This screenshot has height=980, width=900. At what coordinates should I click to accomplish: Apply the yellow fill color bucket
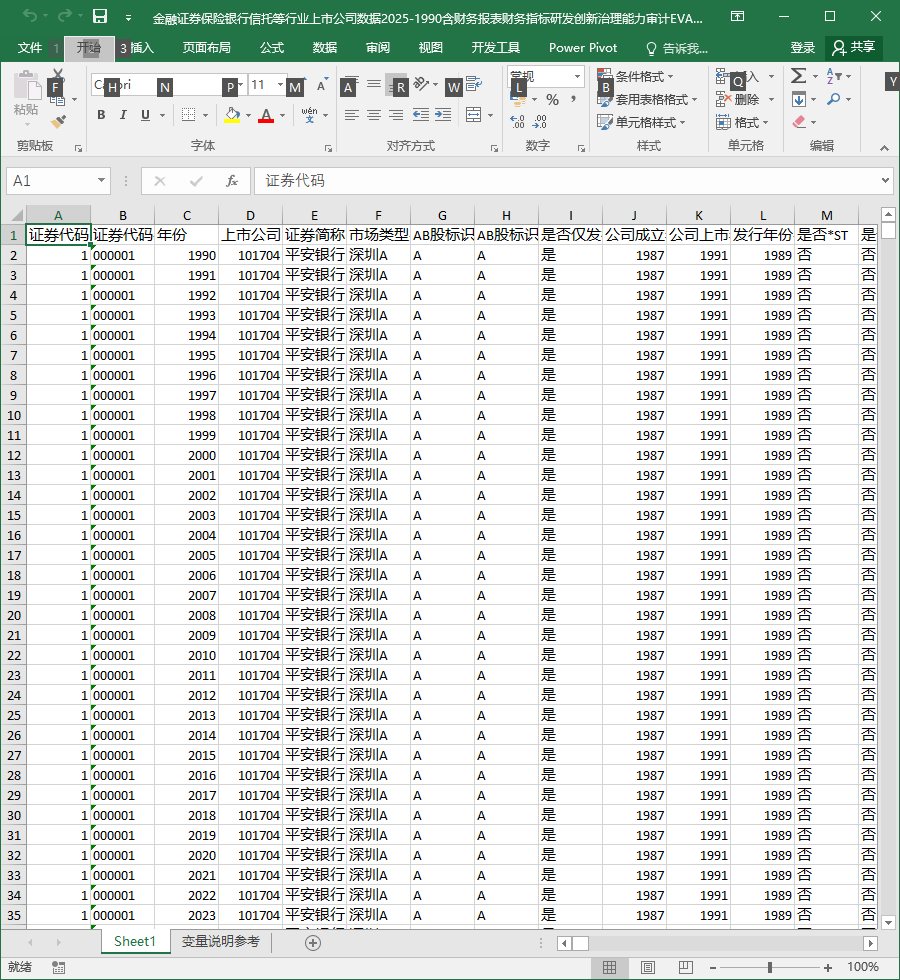coord(232,116)
